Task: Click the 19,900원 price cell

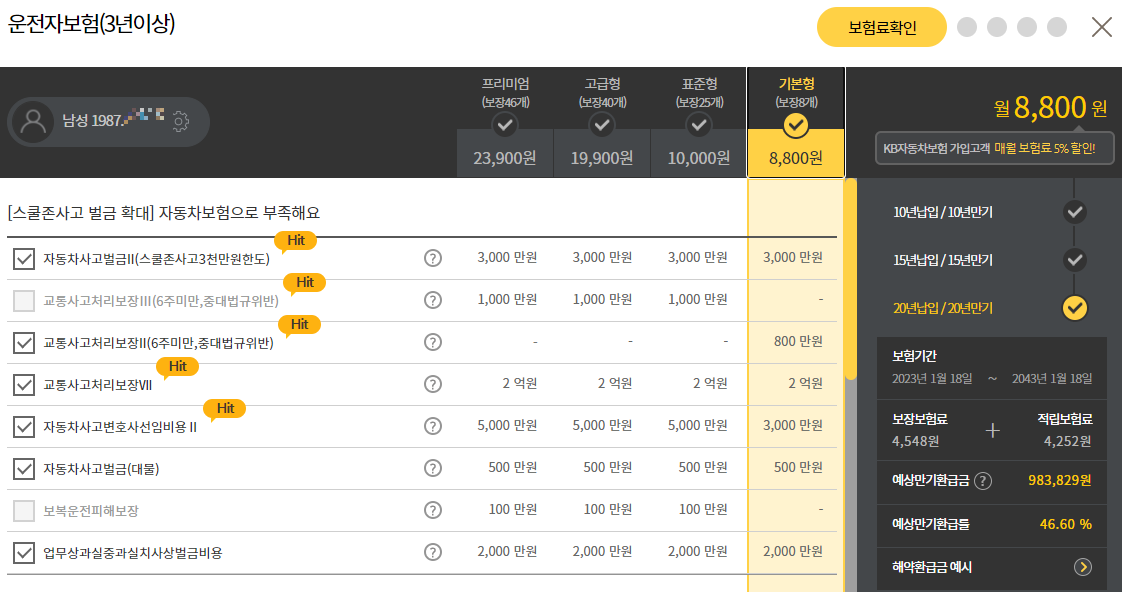Action: point(602,157)
